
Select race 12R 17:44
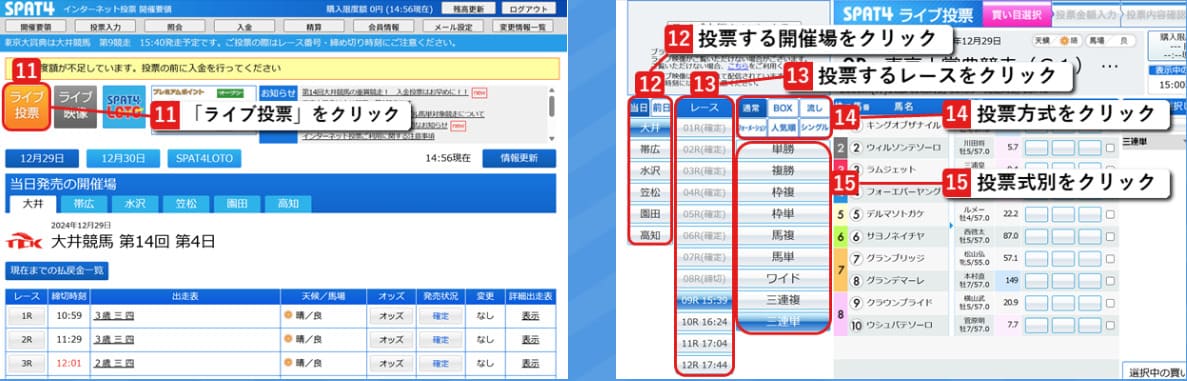coord(705,364)
